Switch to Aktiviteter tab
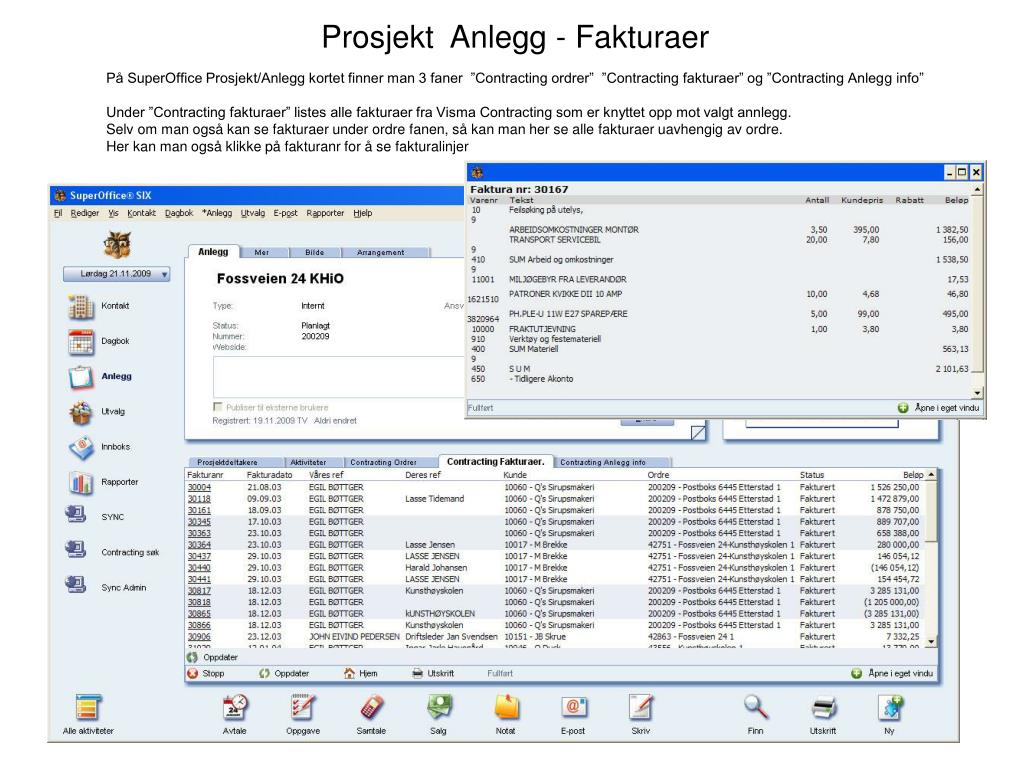This screenshot has height=768, width=1024. click(x=308, y=462)
